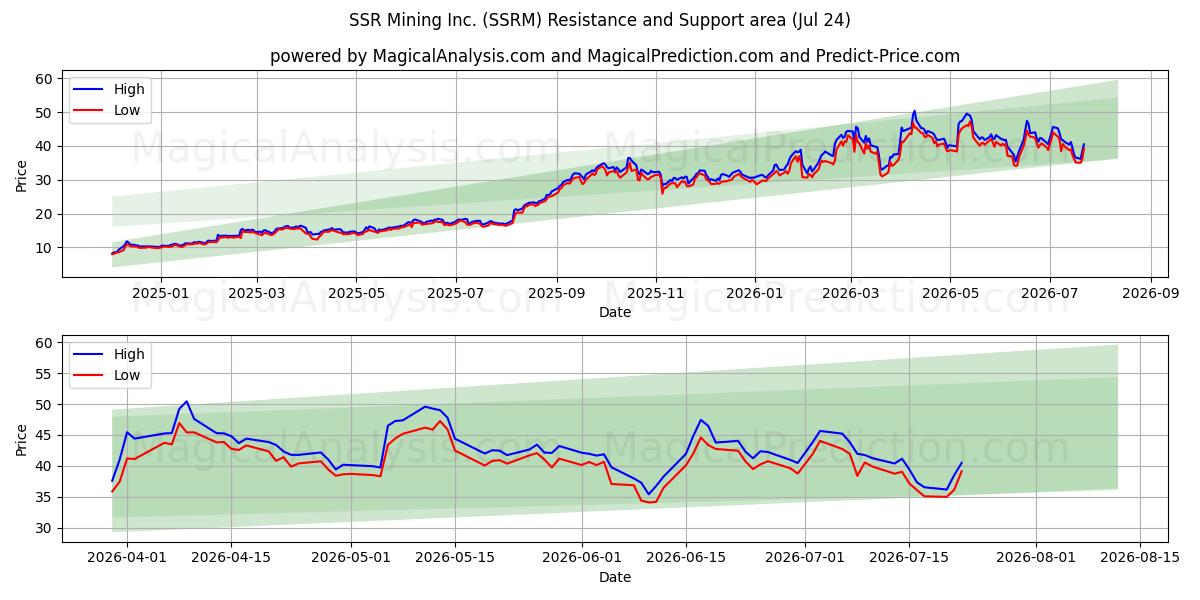Click the 'Date' axis title under upper chart

pos(615,312)
